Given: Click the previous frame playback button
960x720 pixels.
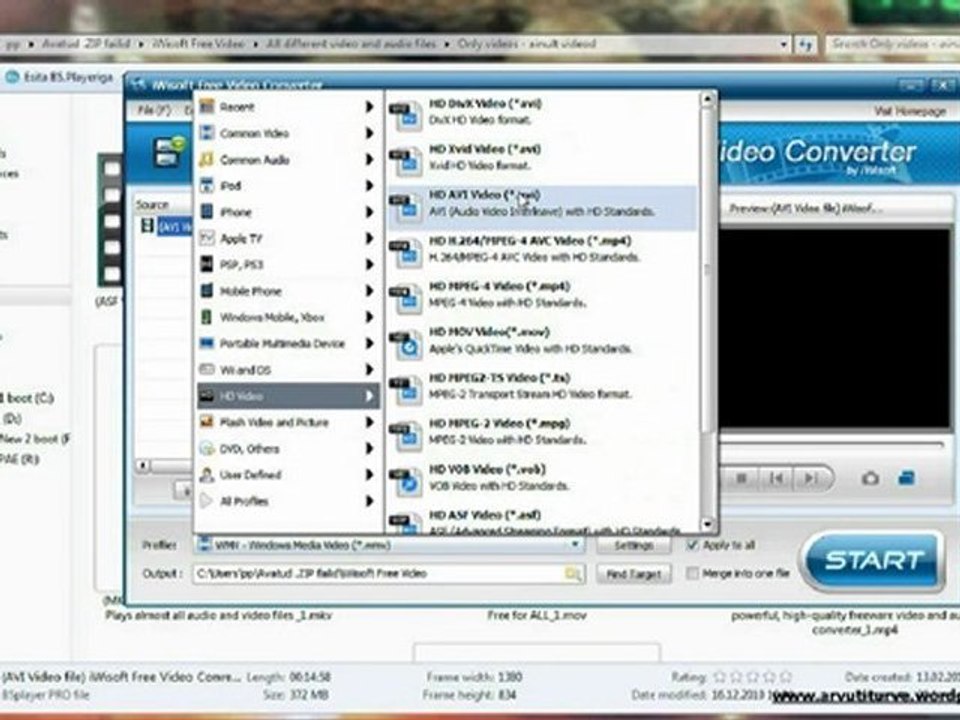Looking at the screenshot, I should [776, 478].
